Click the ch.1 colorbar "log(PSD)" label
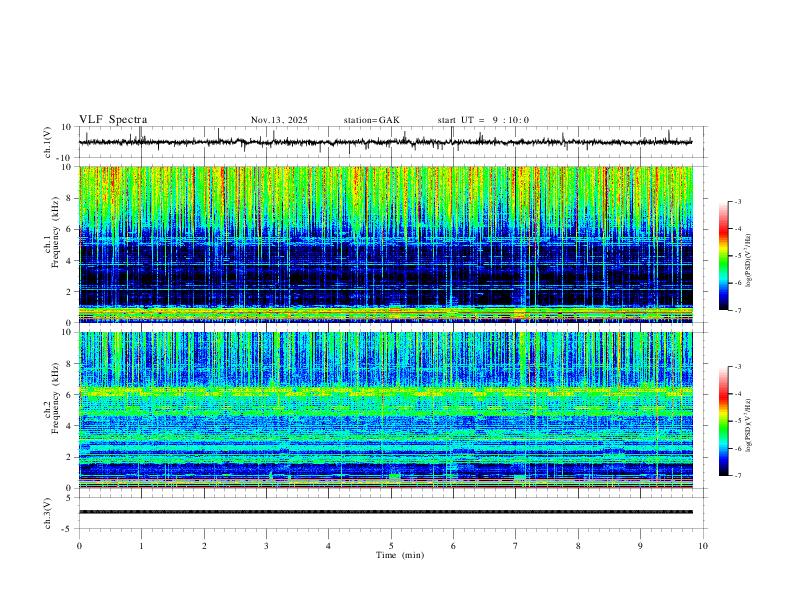792x612 pixels. pyautogui.click(x=749, y=260)
